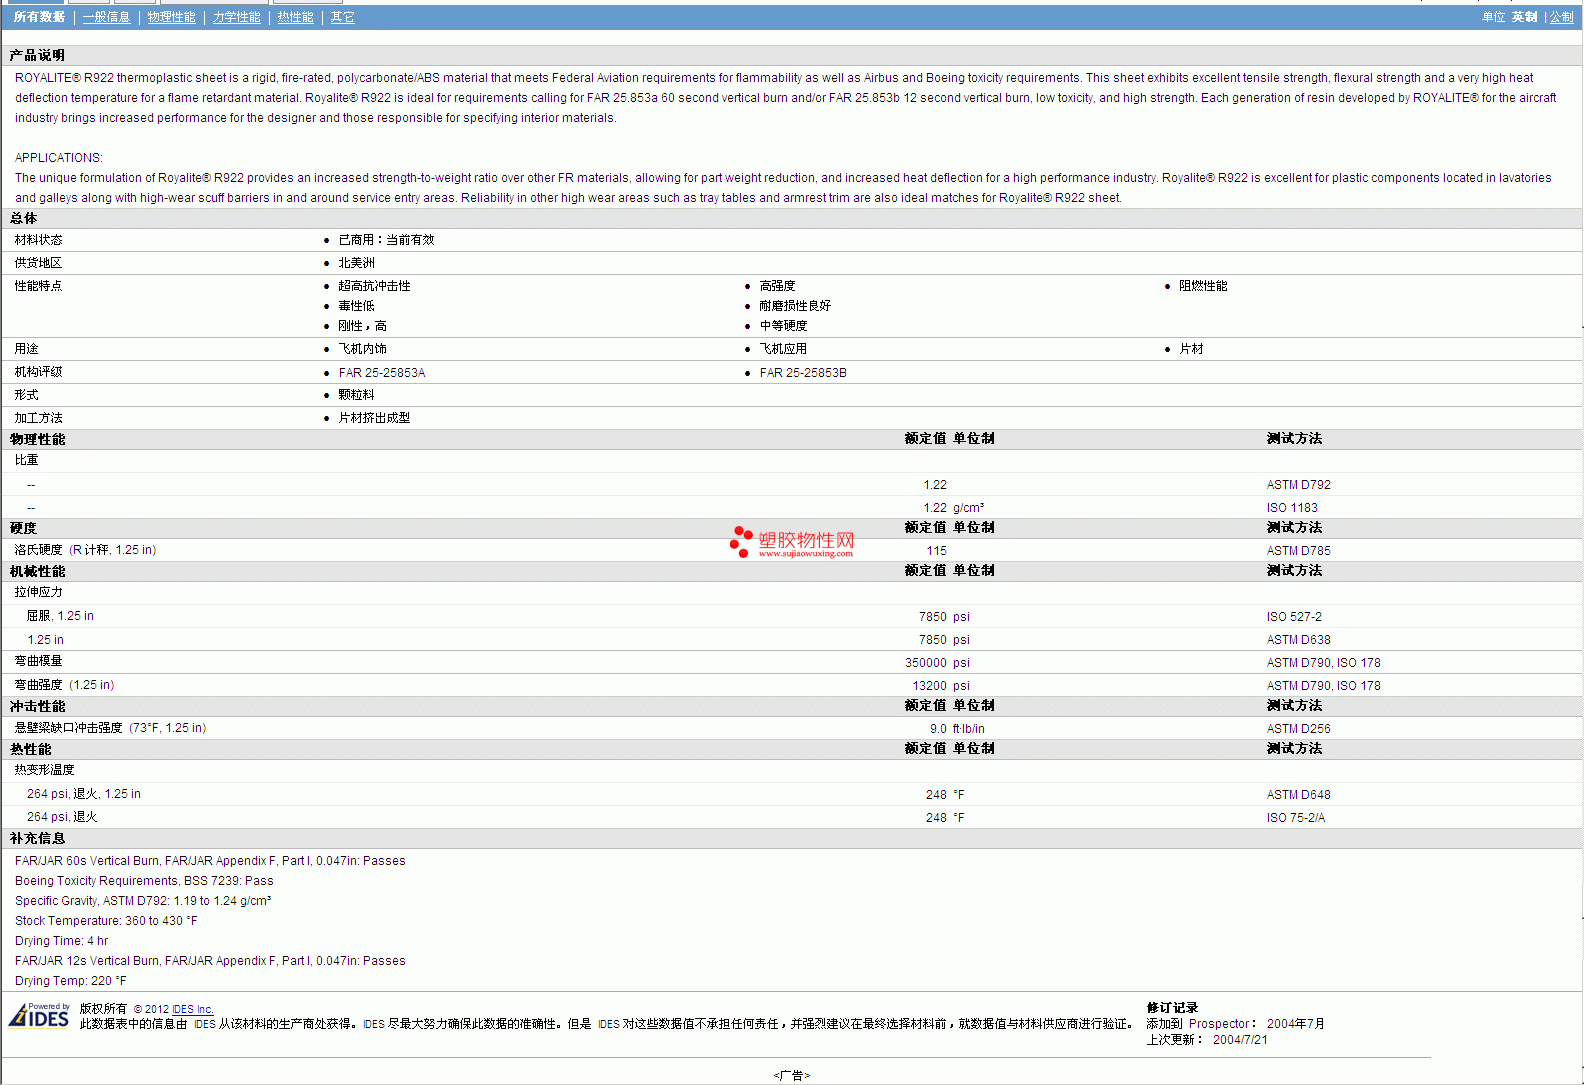Click the APPLICATIONS: heading
Image resolution: width=1584 pixels, height=1085 pixels.
[x=58, y=158]
